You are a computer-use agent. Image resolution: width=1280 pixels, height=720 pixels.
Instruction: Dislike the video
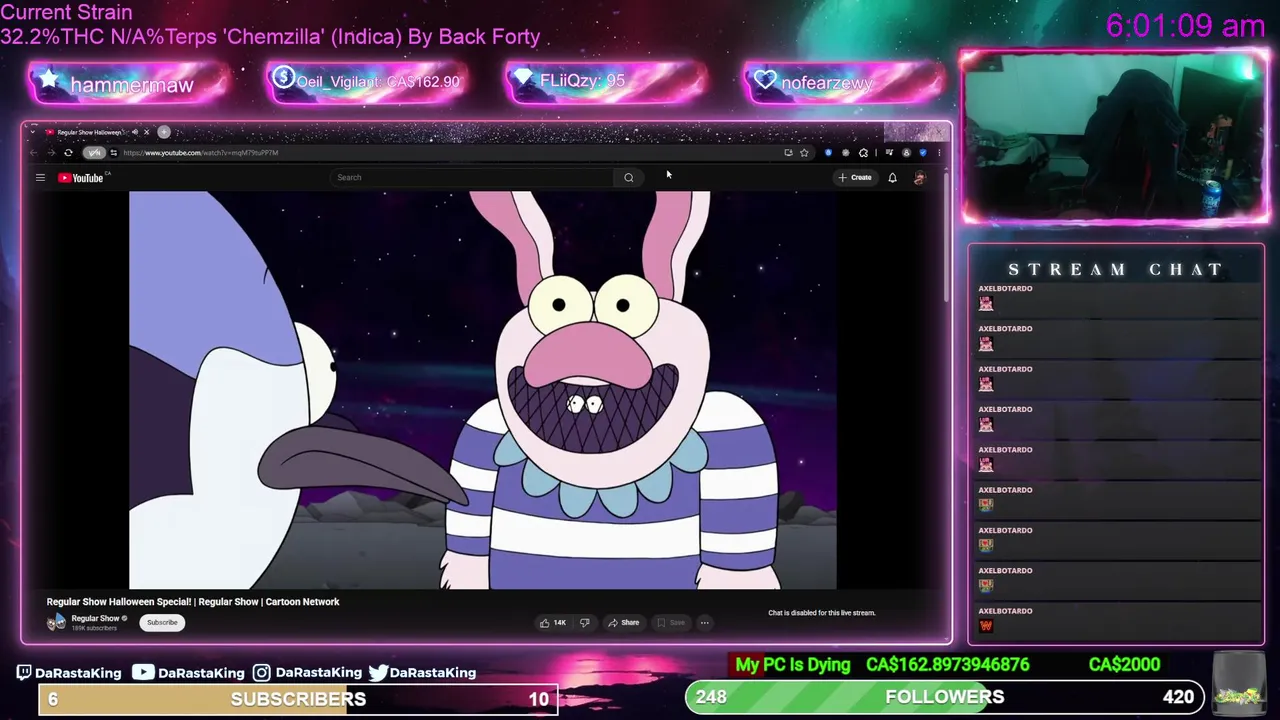coord(585,623)
